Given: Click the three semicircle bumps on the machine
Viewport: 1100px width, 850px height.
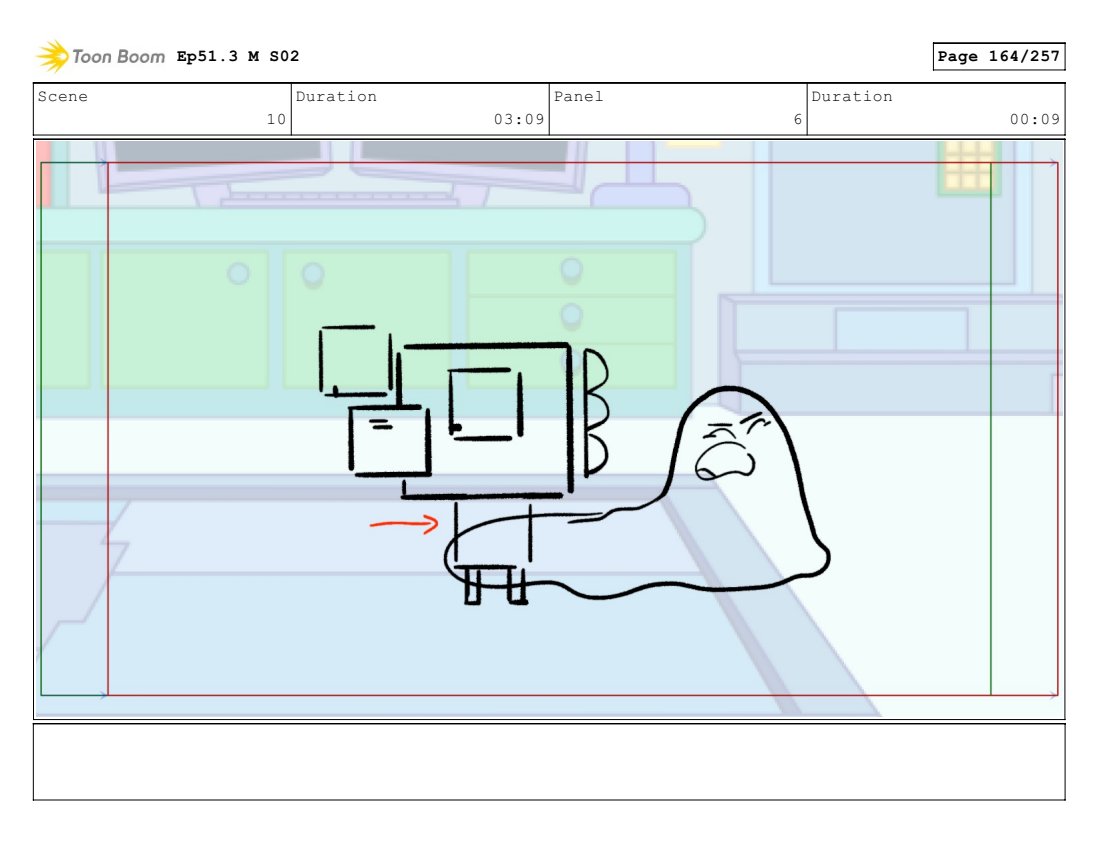Looking at the screenshot, I should click(x=595, y=412).
